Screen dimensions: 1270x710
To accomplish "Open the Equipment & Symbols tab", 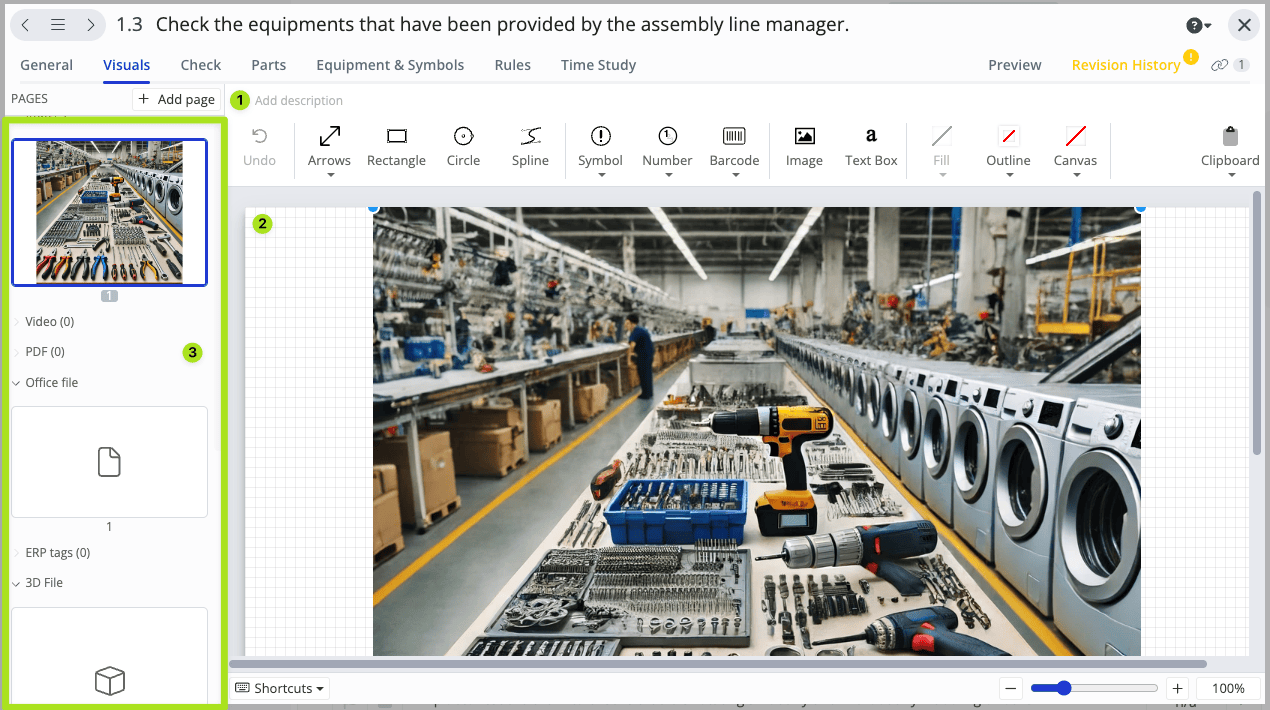I will click(x=390, y=65).
